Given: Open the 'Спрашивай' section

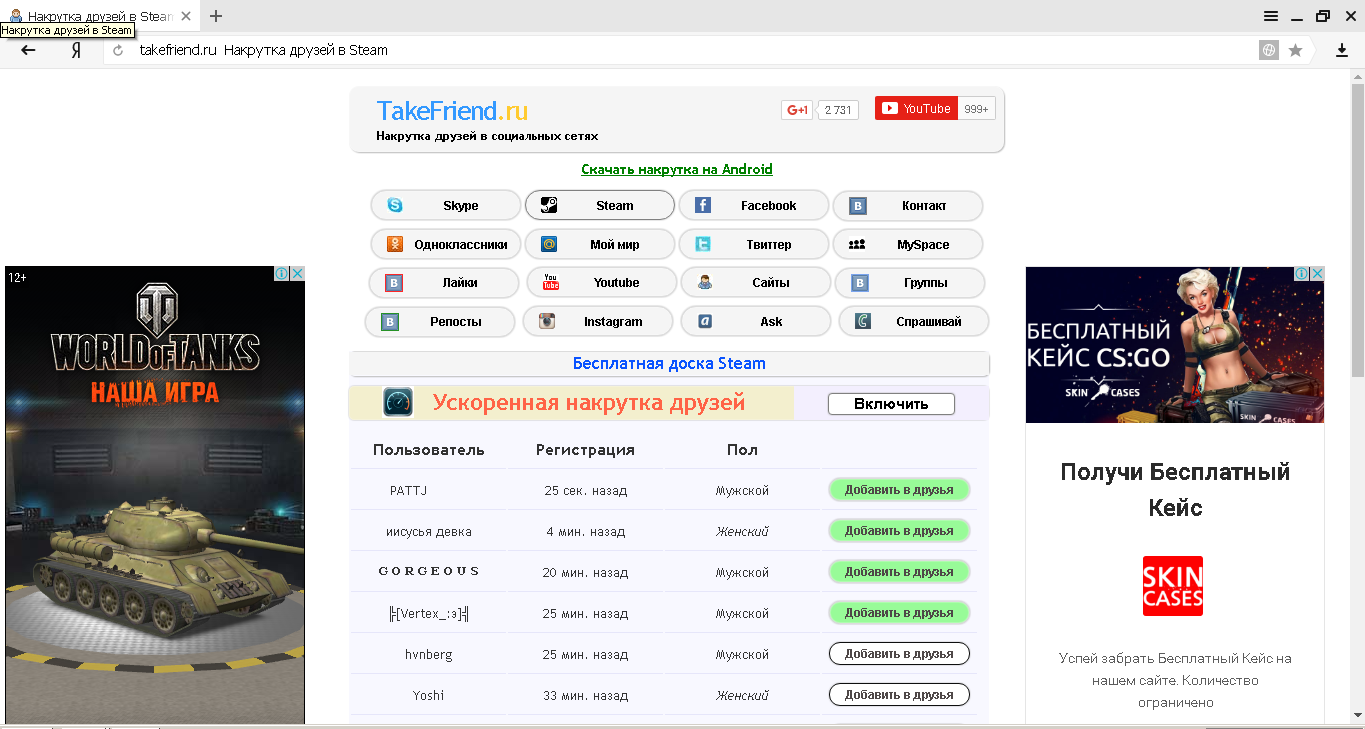Looking at the screenshot, I should (914, 321).
